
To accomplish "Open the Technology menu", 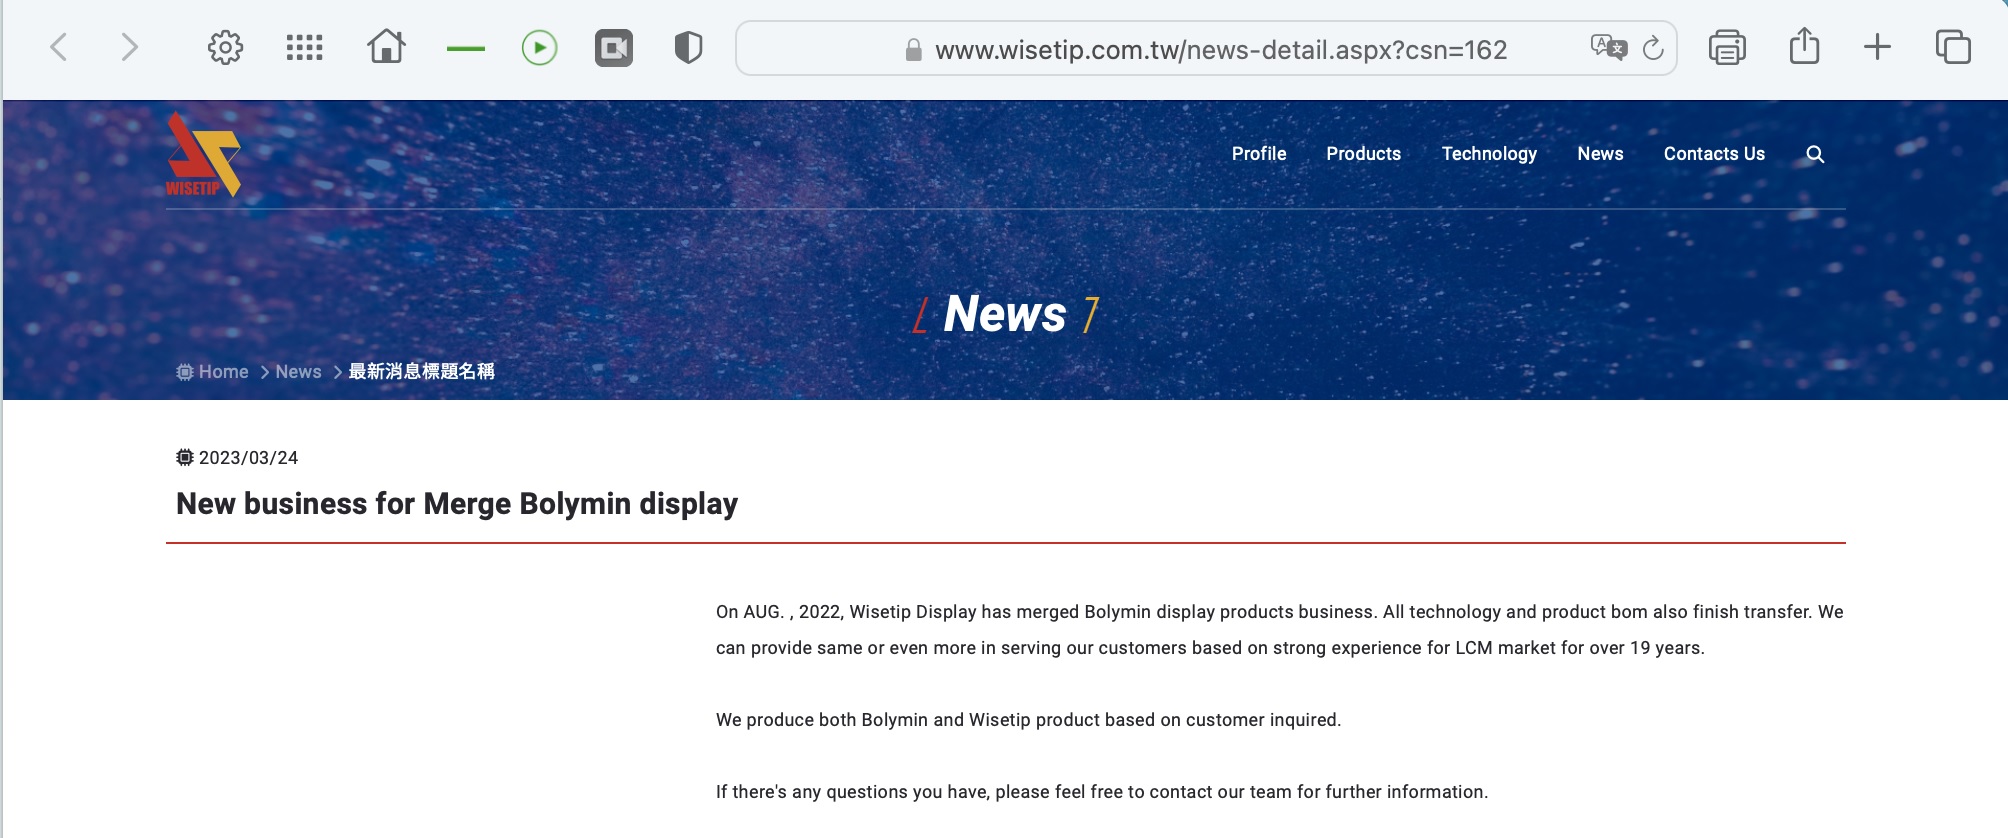I will [x=1489, y=154].
